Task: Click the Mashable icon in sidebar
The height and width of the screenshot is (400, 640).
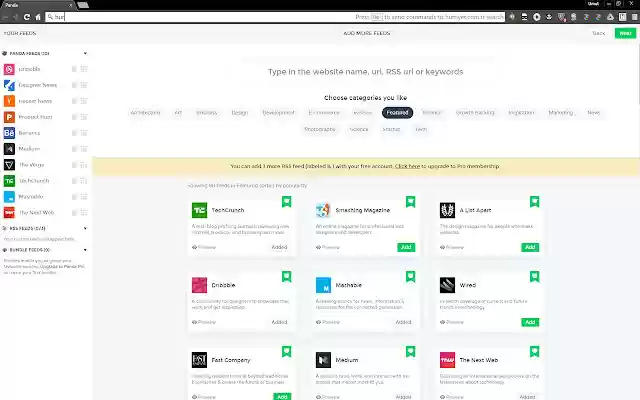Action: coord(9,196)
